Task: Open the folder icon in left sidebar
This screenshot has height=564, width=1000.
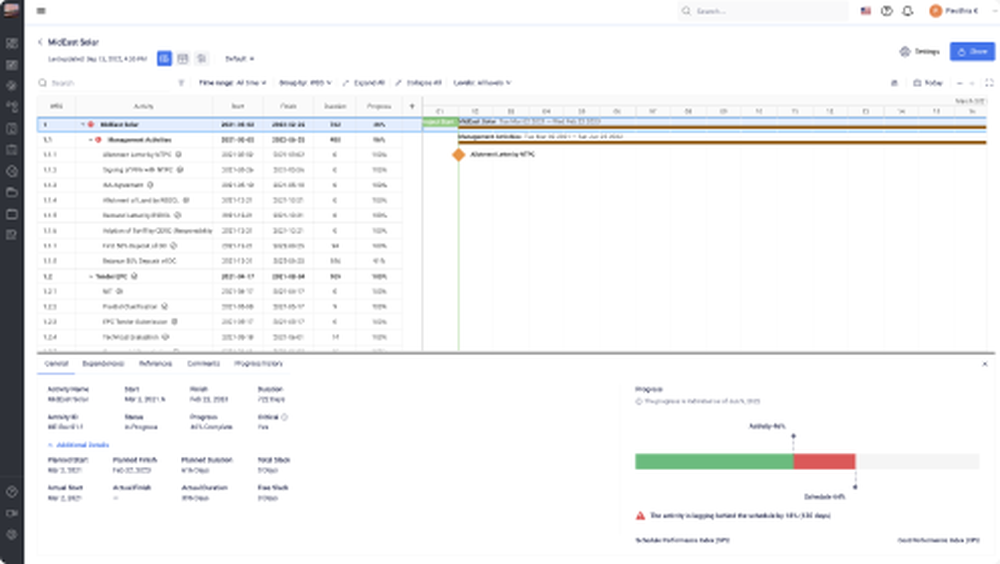Action: 11,193
